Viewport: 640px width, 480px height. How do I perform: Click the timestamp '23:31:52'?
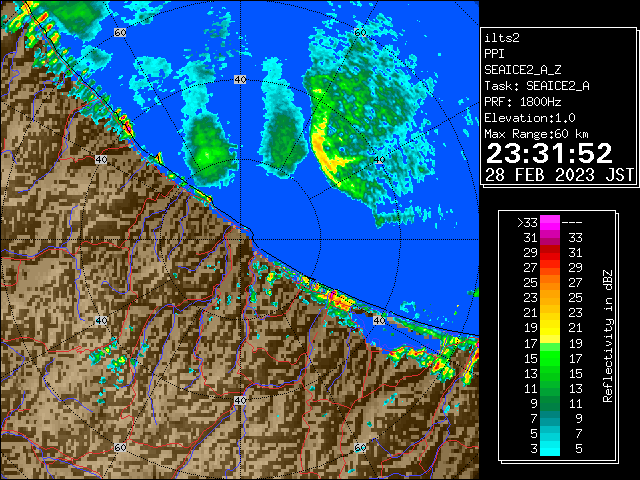pos(549,153)
